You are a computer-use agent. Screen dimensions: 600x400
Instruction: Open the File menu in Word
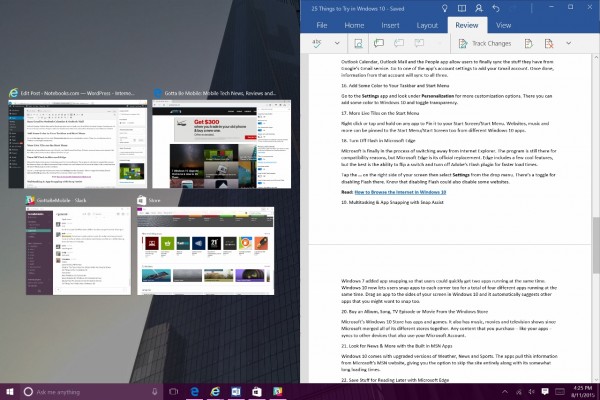tap(322, 25)
